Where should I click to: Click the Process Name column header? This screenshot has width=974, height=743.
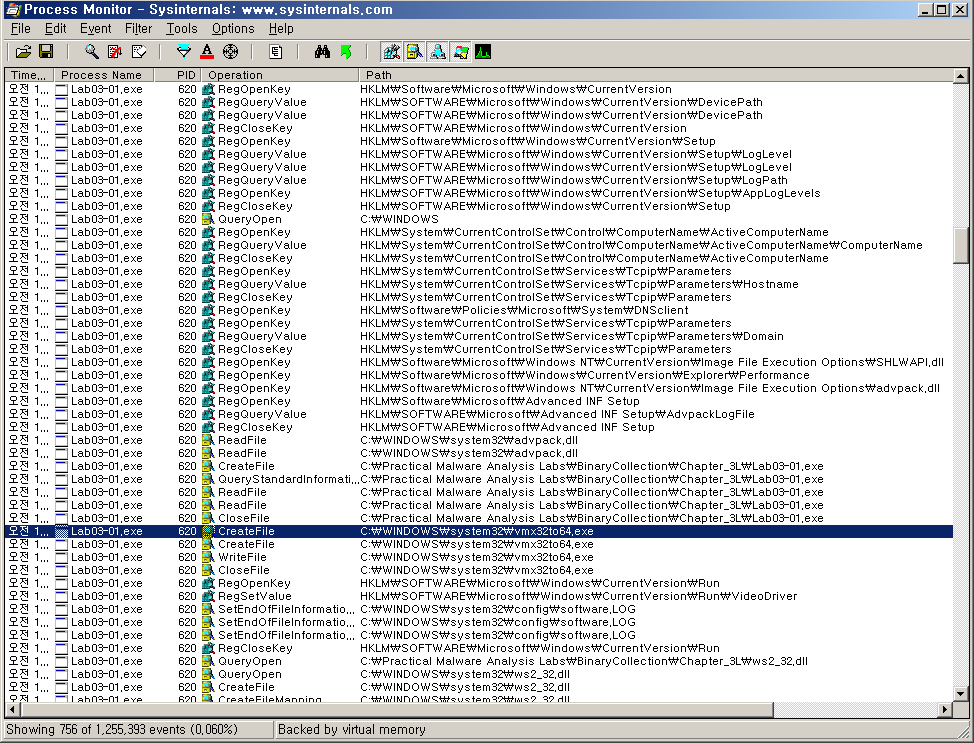click(x=102, y=75)
